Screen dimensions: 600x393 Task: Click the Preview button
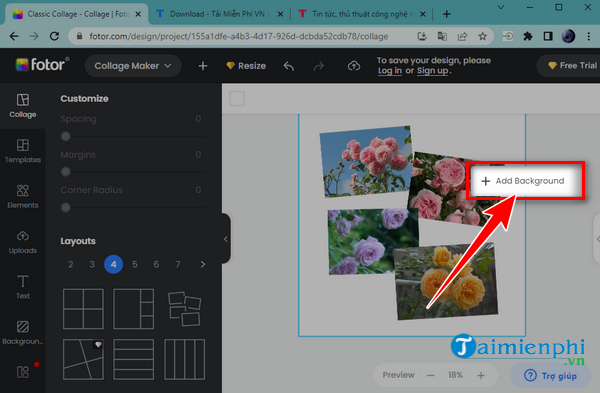[398, 375]
